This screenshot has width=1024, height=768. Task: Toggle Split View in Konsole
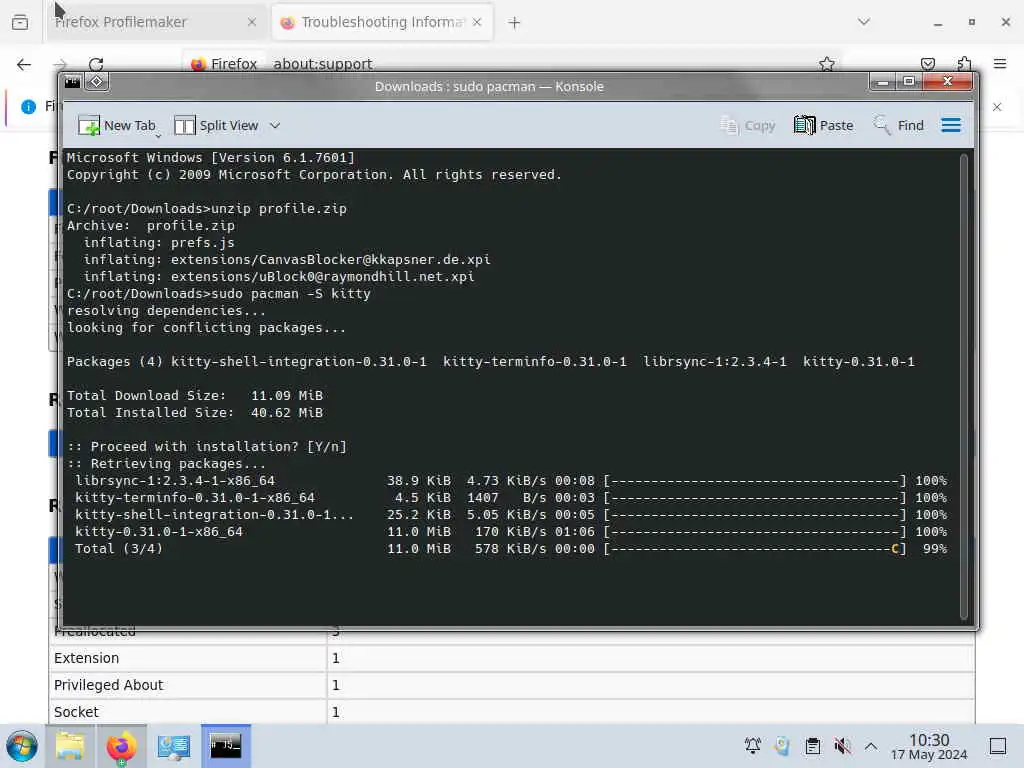point(217,125)
